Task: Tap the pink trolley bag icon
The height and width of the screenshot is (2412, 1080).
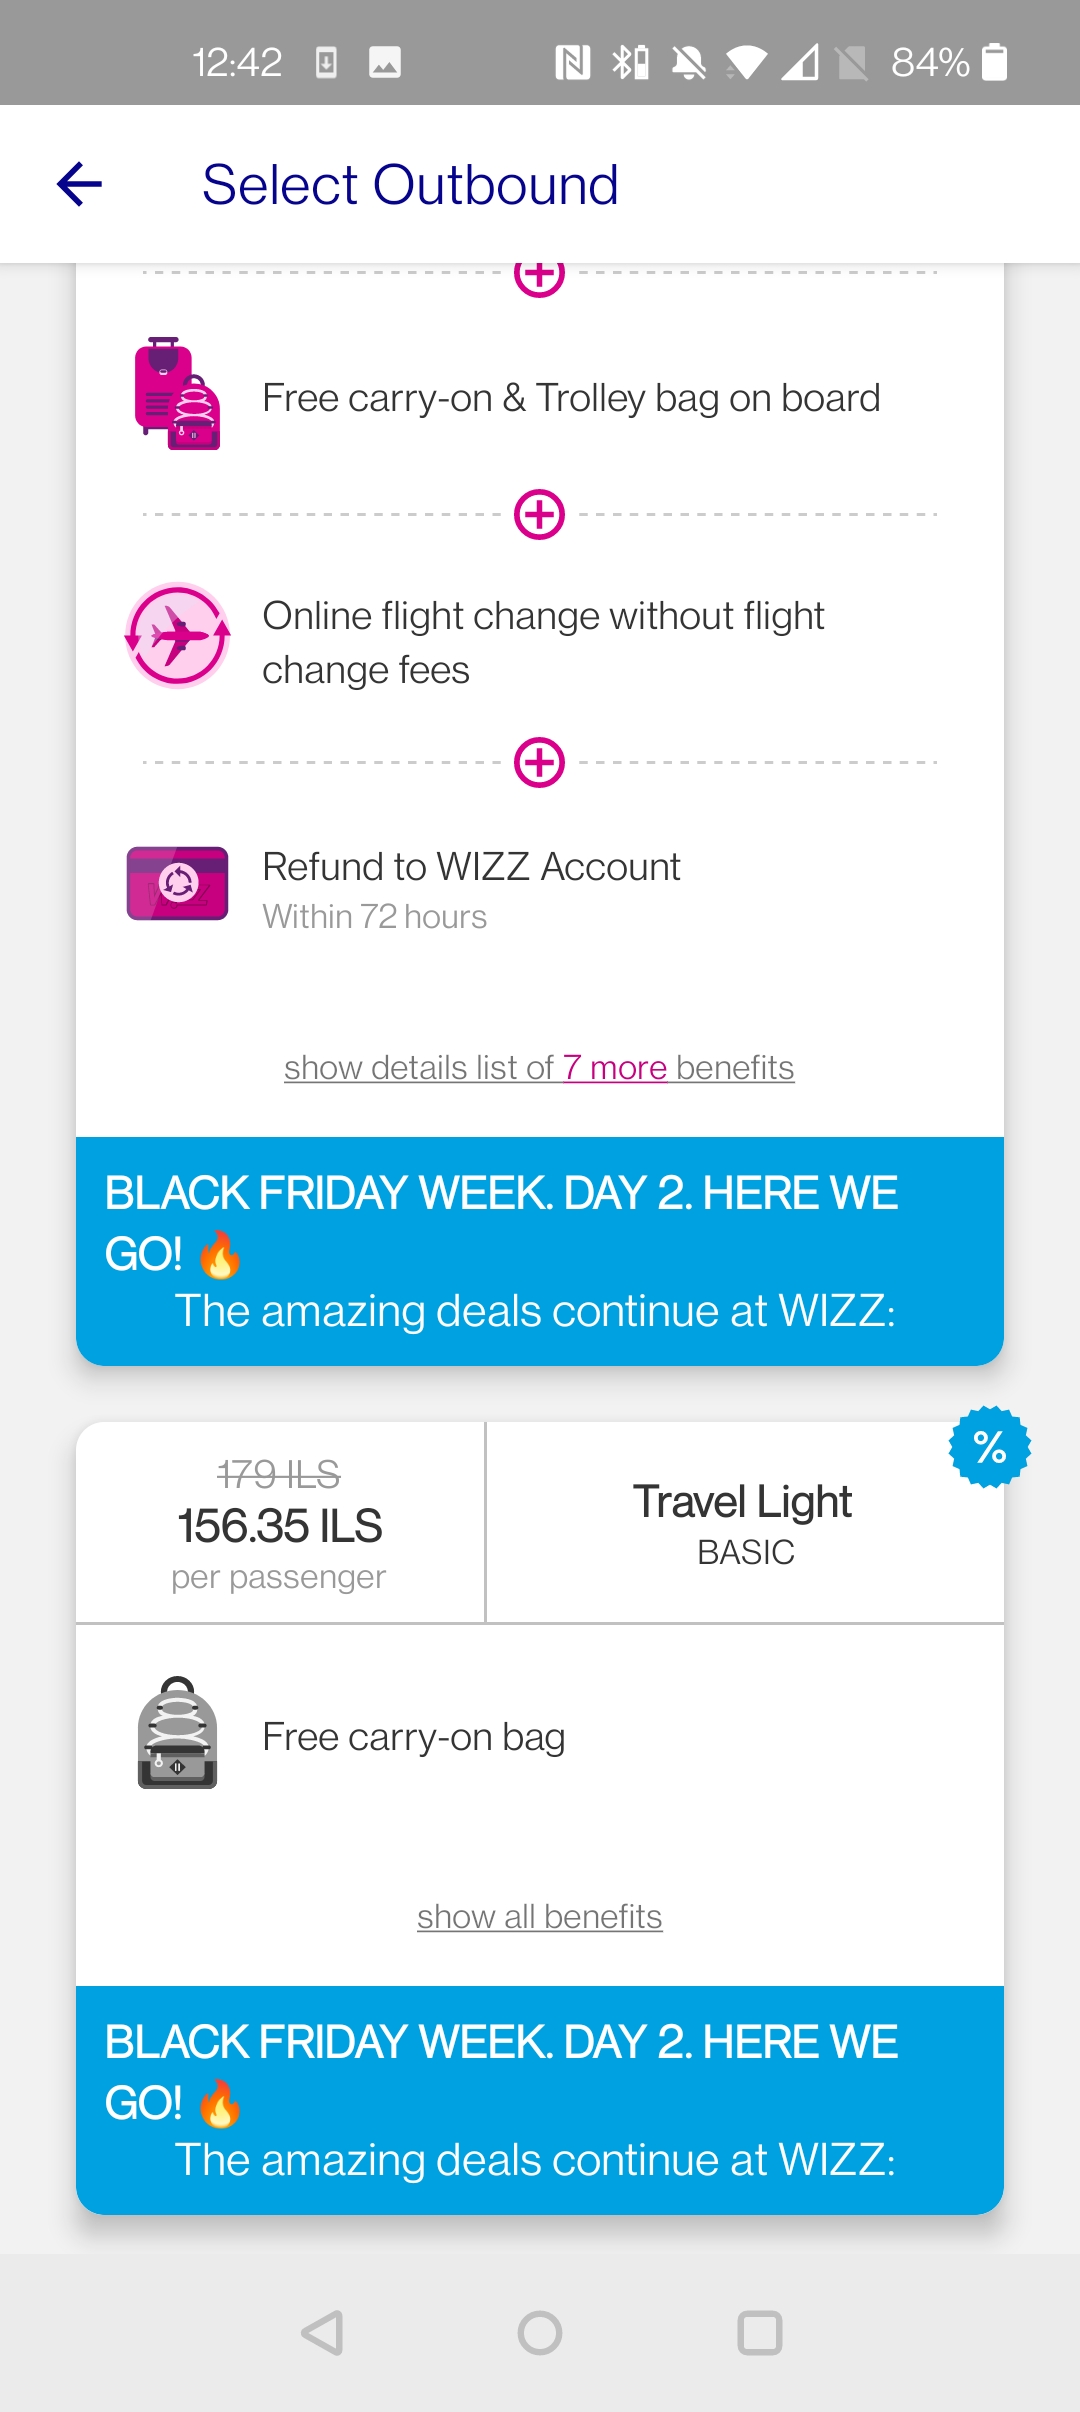Action: 177,394
